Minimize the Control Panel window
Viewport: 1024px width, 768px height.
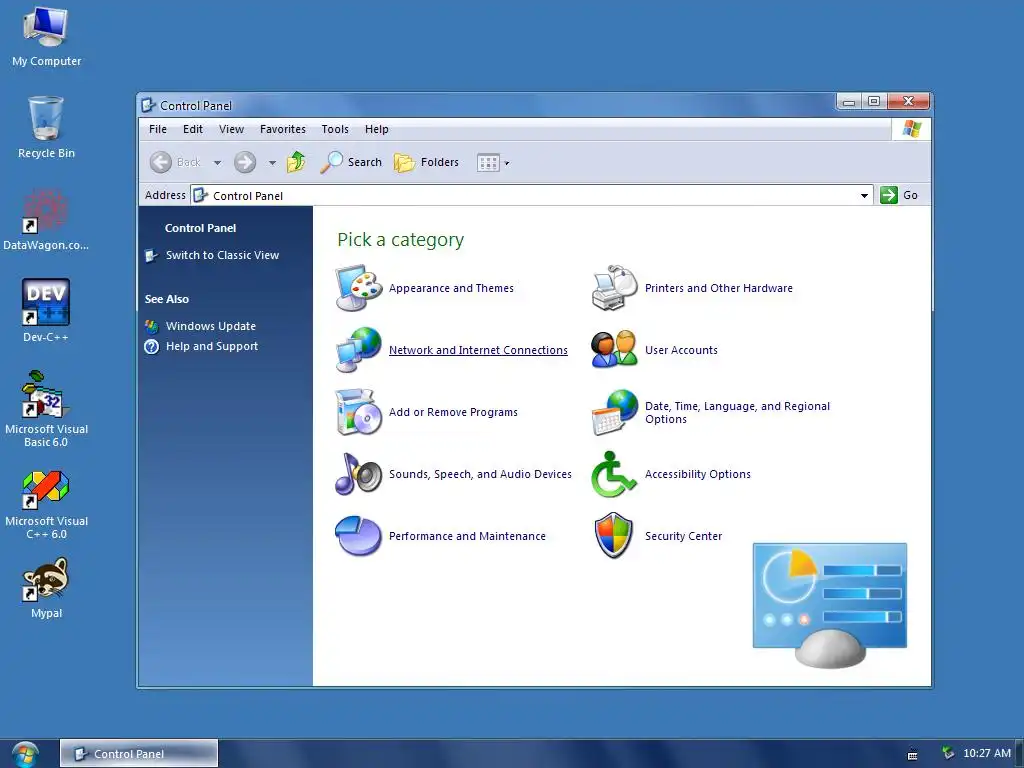click(x=849, y=101)
